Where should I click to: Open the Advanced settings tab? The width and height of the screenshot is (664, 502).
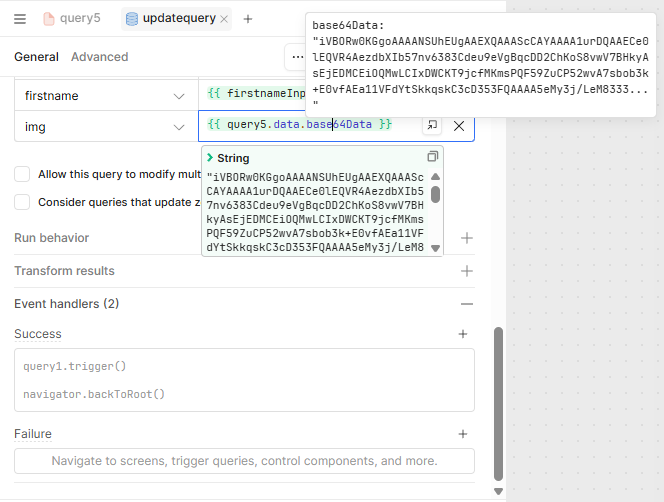pos(99,57)
